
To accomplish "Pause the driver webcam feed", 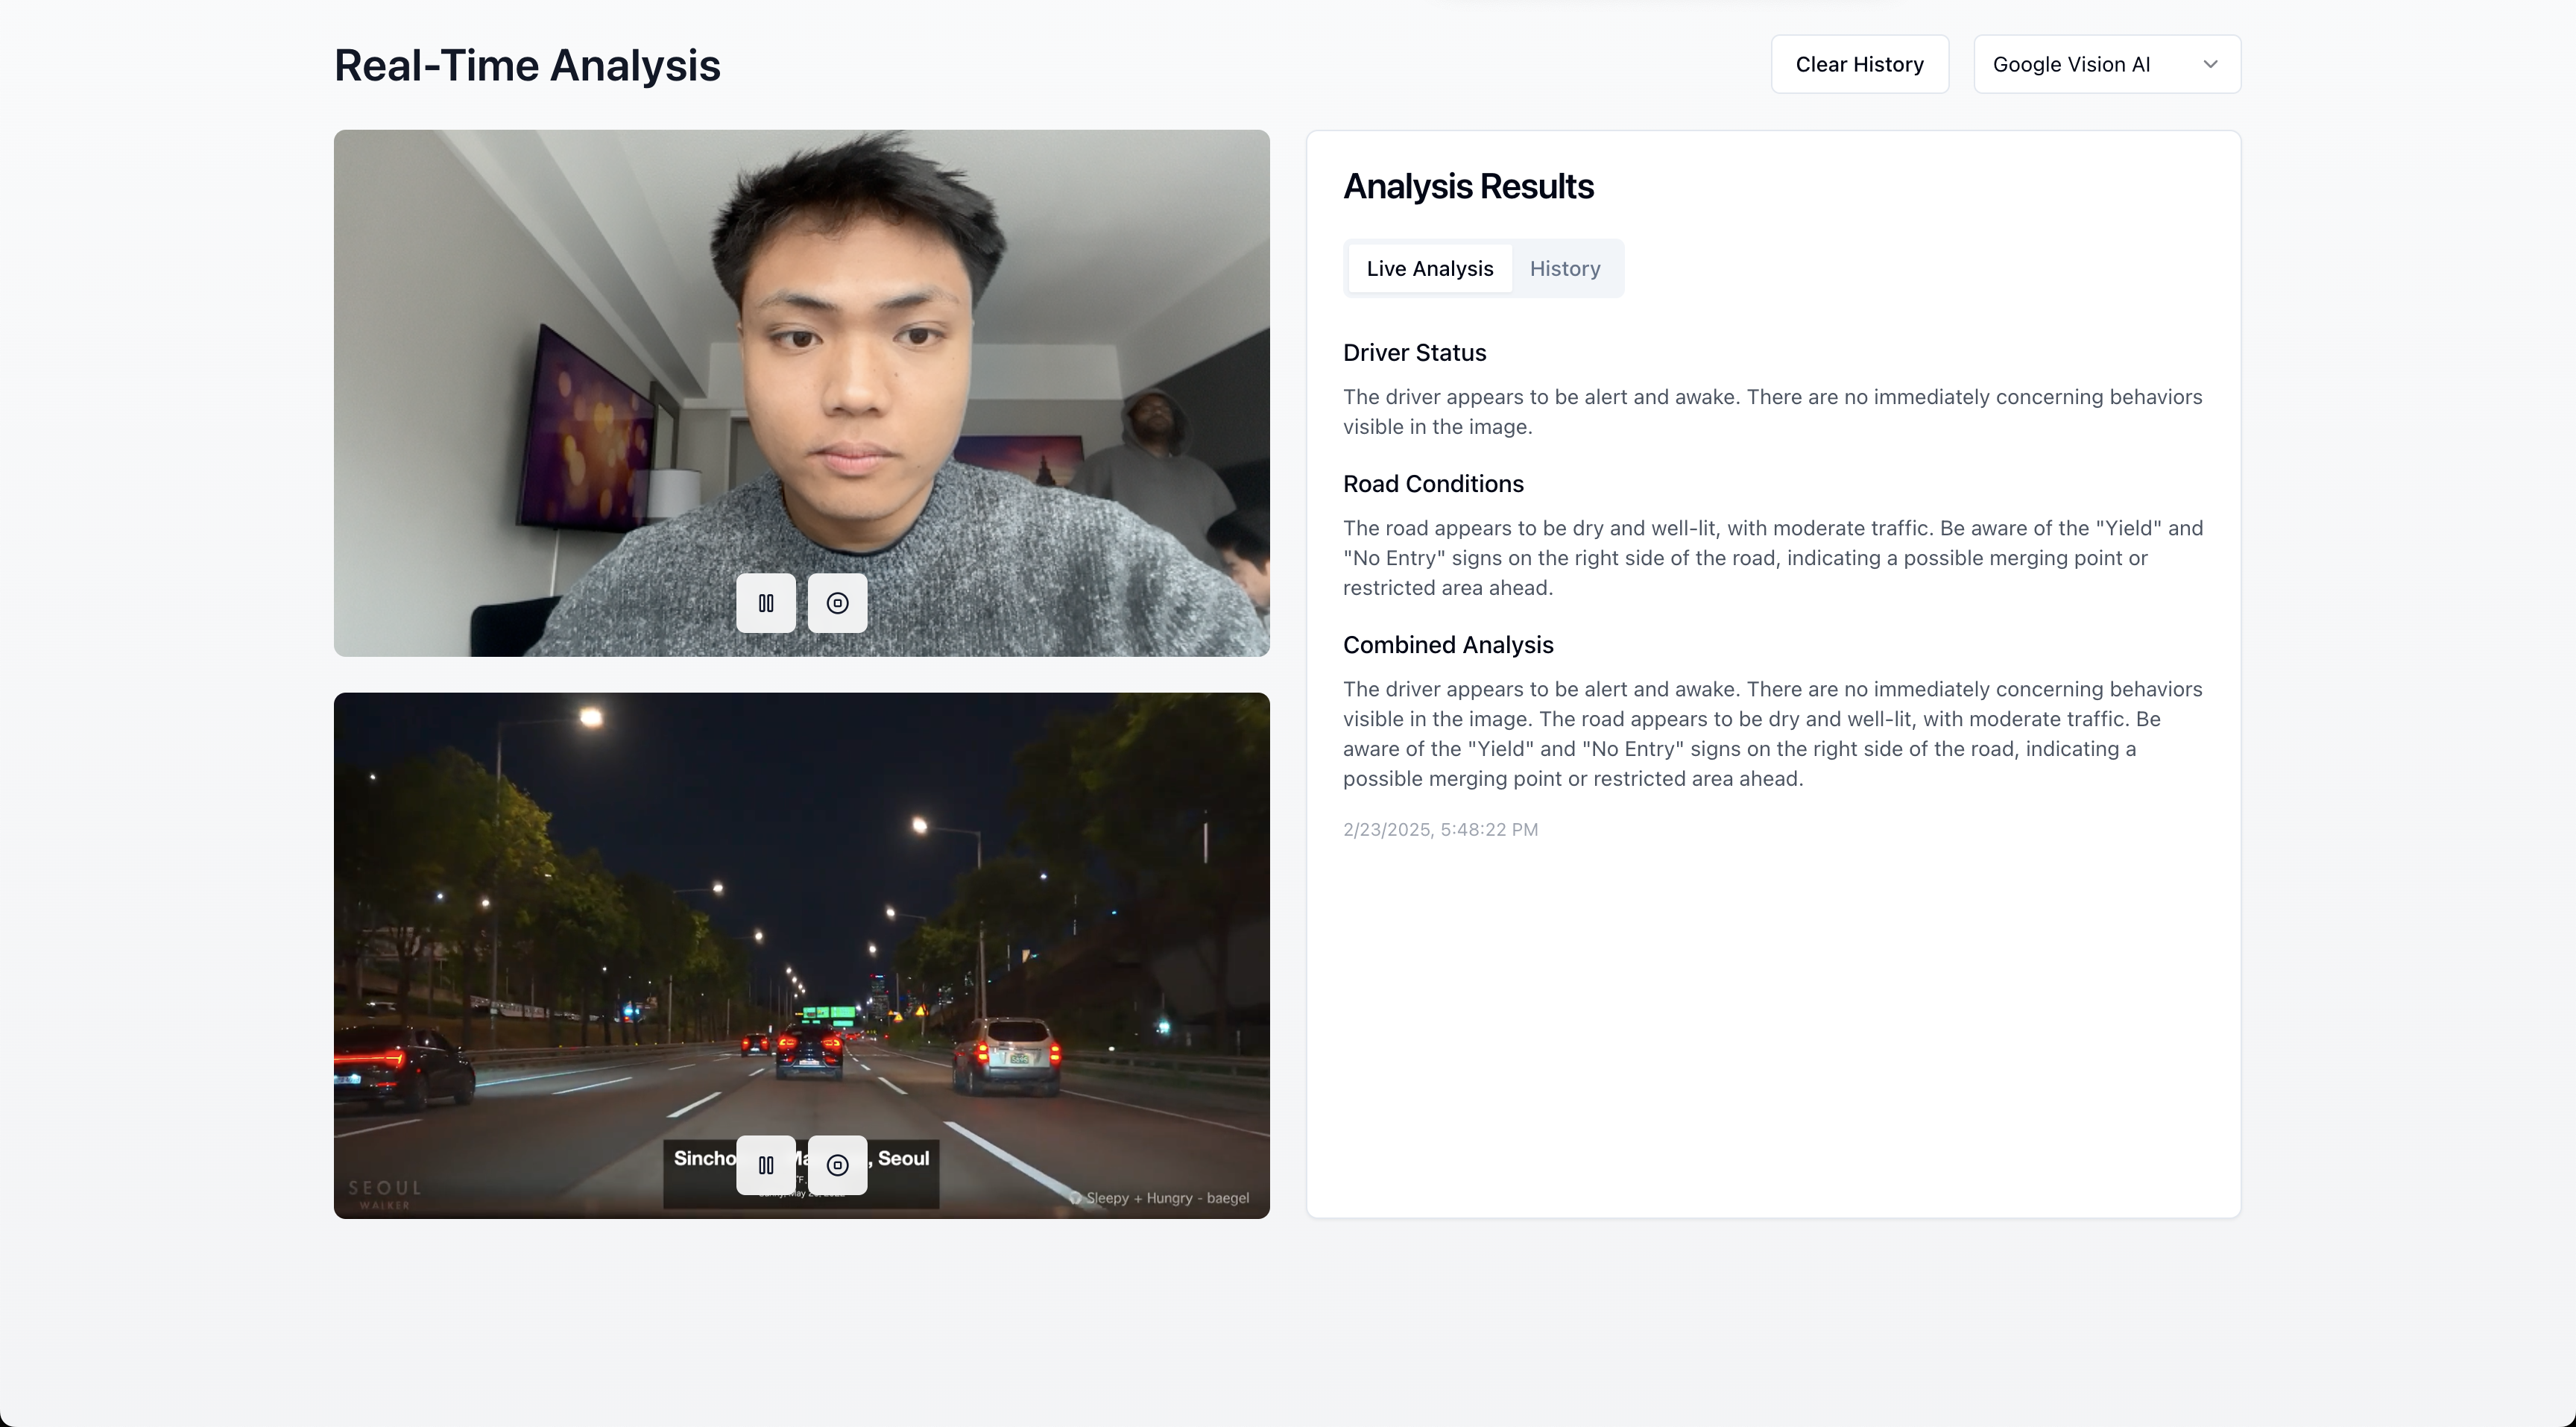I will coord(766,603).
